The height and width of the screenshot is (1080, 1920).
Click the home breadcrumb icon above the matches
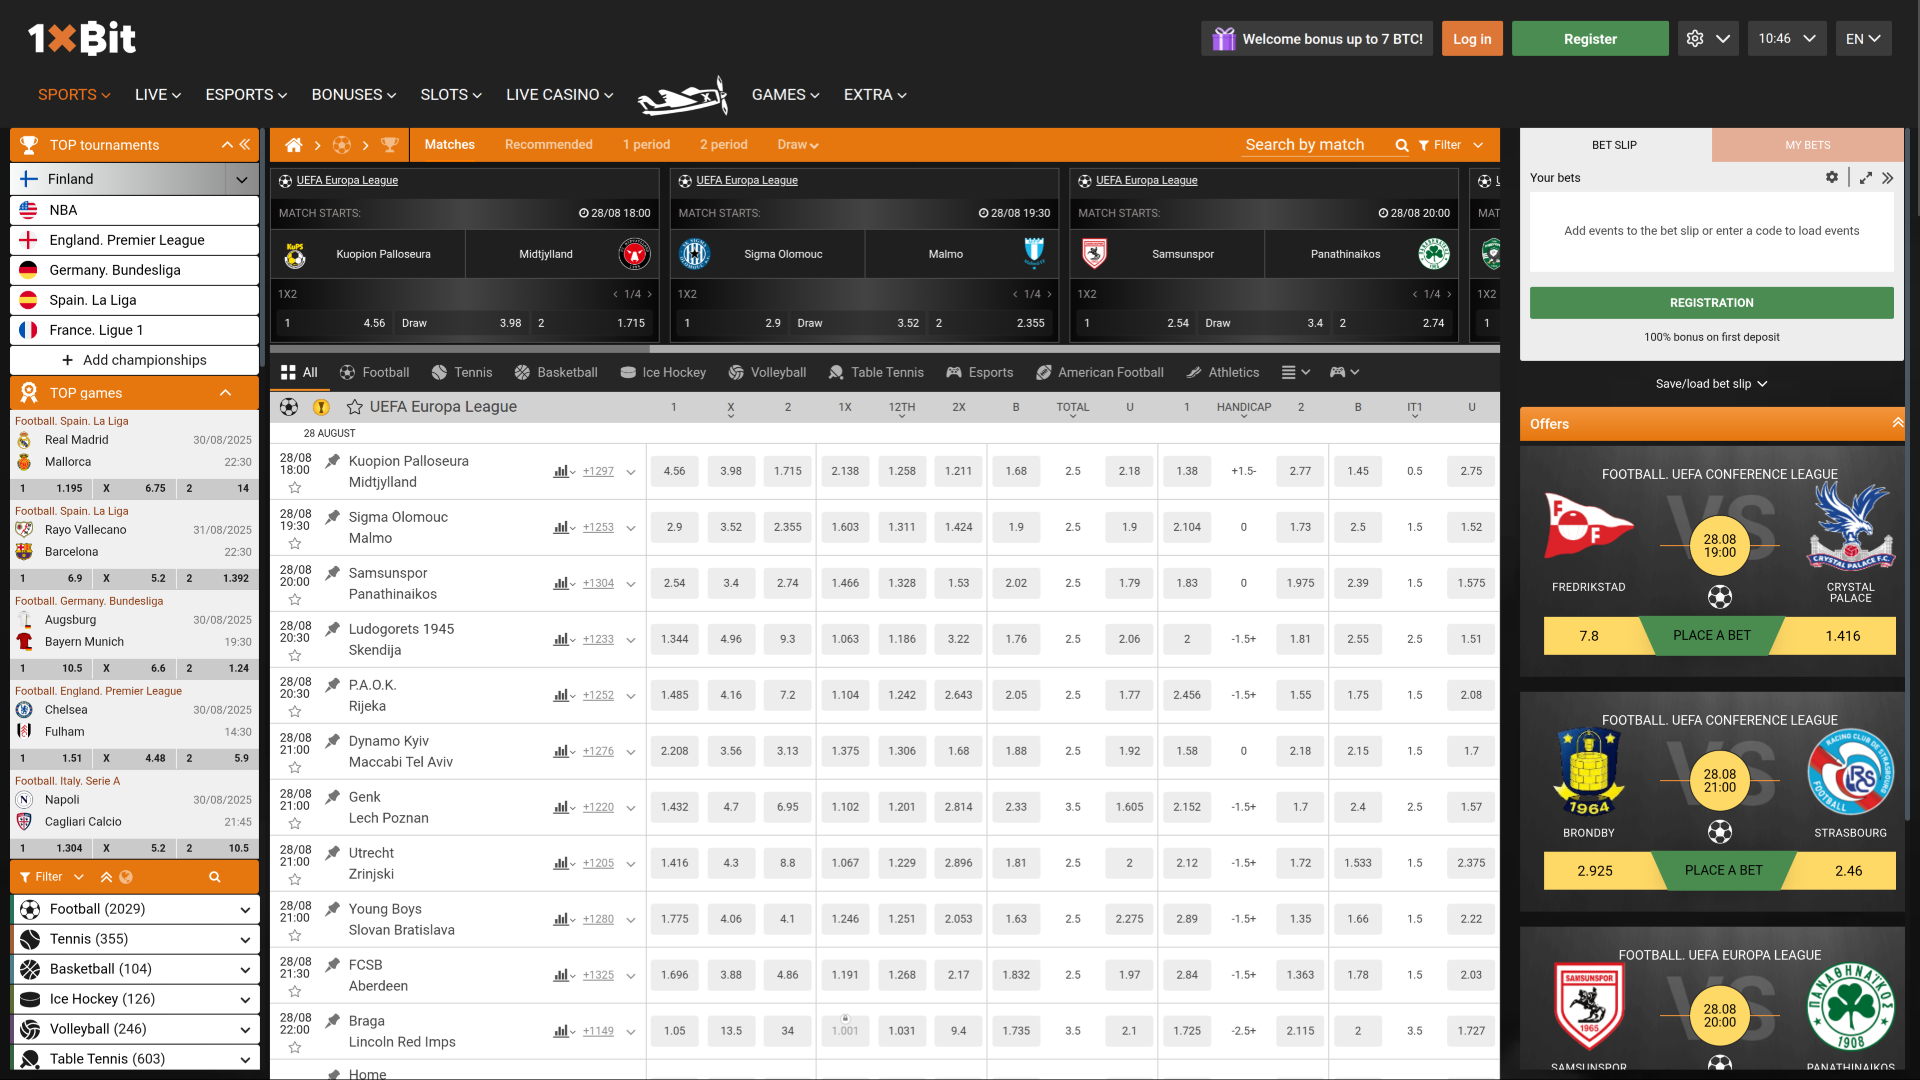tap(293, 145)
